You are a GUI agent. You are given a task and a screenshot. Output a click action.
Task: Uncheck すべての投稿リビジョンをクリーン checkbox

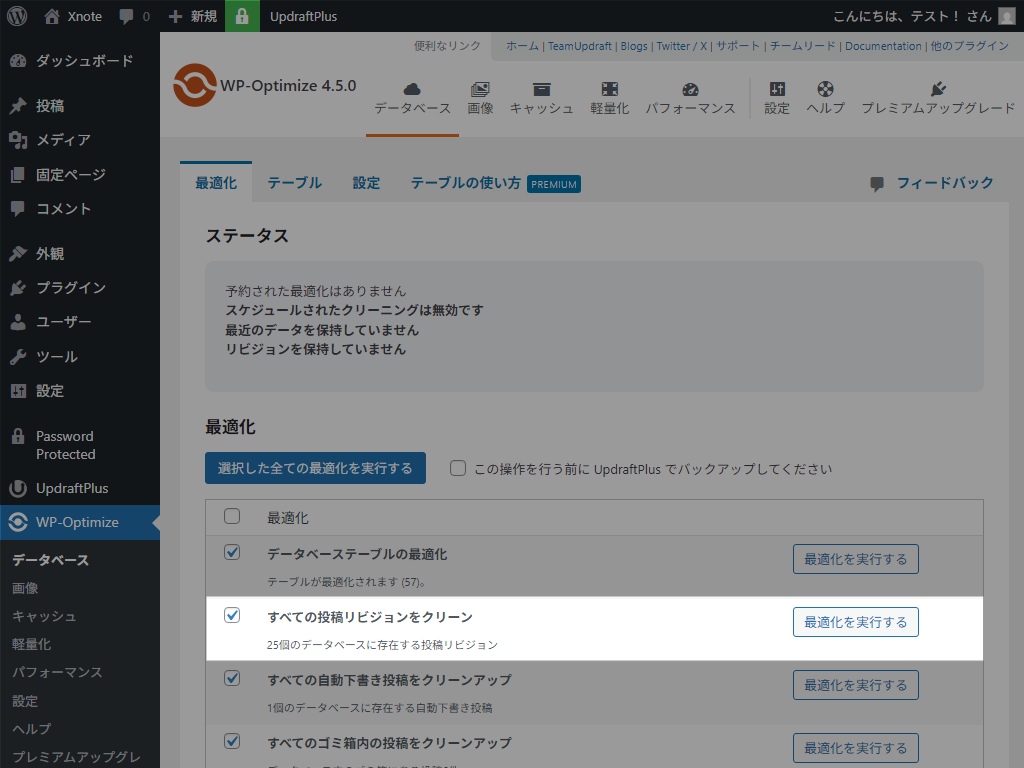(x=232, y=615)
